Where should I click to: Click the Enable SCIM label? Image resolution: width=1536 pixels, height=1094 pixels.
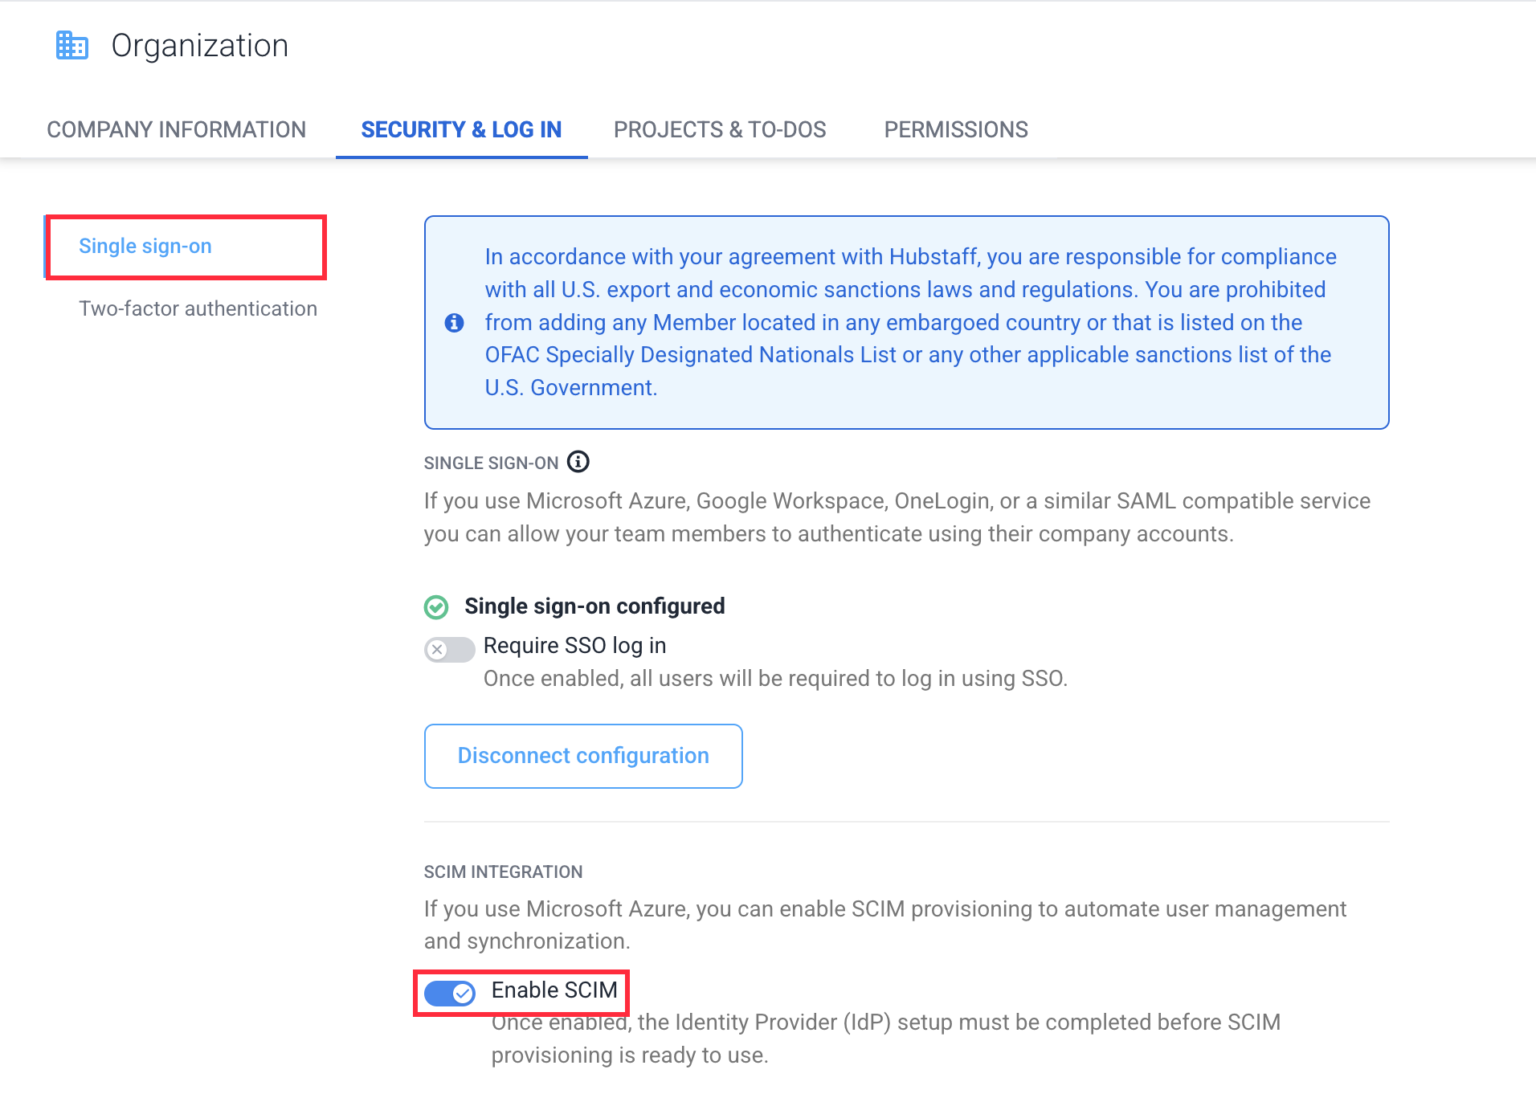click(554, 990)
